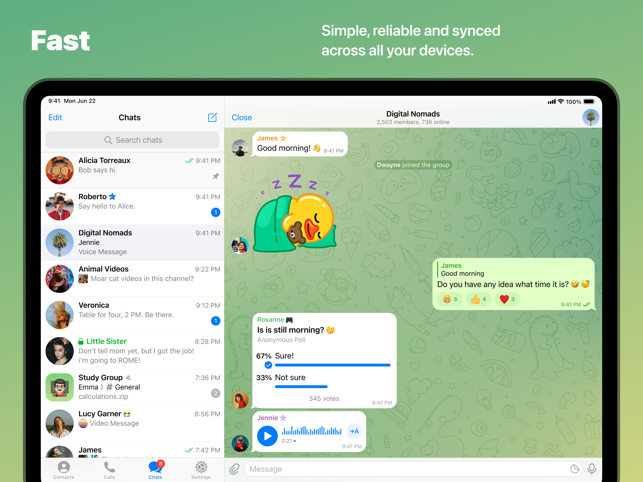Tap Alicia Torreaux's profile picture
643x482 pixels.
(x=59, y=170)
